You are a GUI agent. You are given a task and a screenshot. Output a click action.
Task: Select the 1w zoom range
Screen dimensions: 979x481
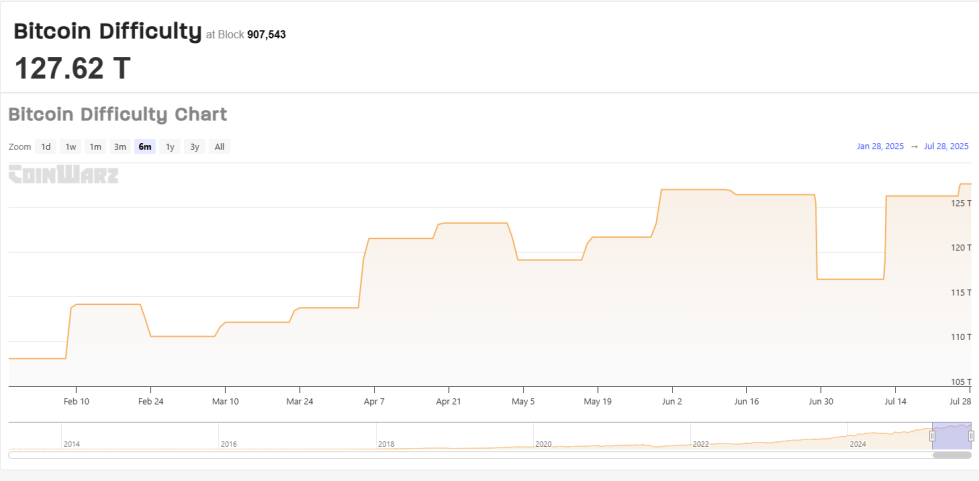[x=70, y=147]
